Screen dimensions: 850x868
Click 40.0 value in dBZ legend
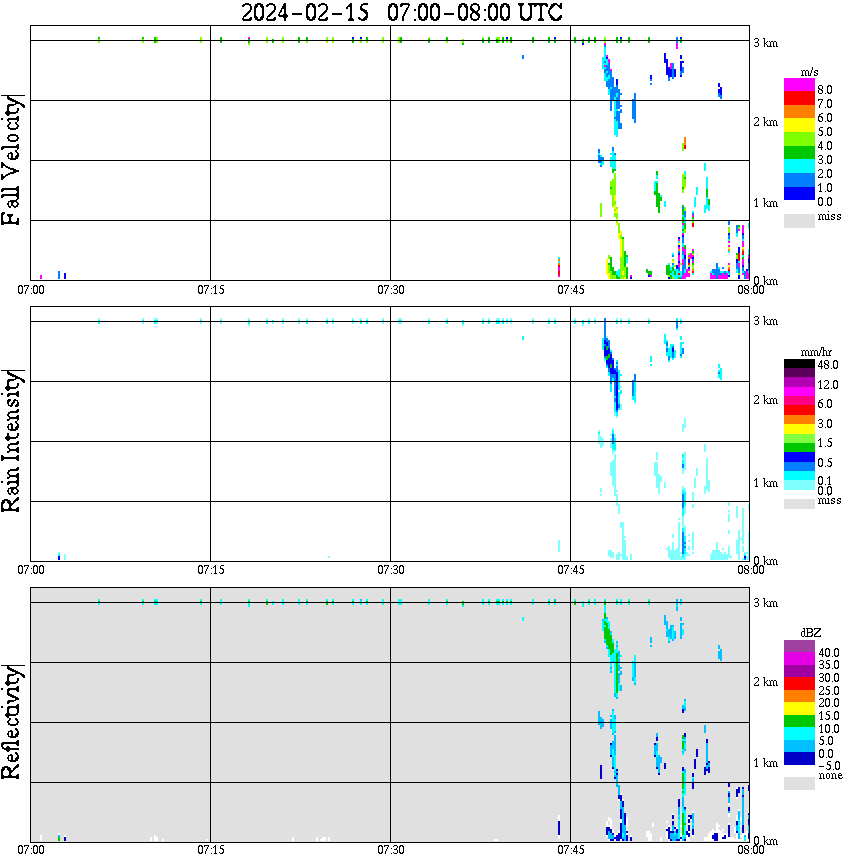(828, 653)
